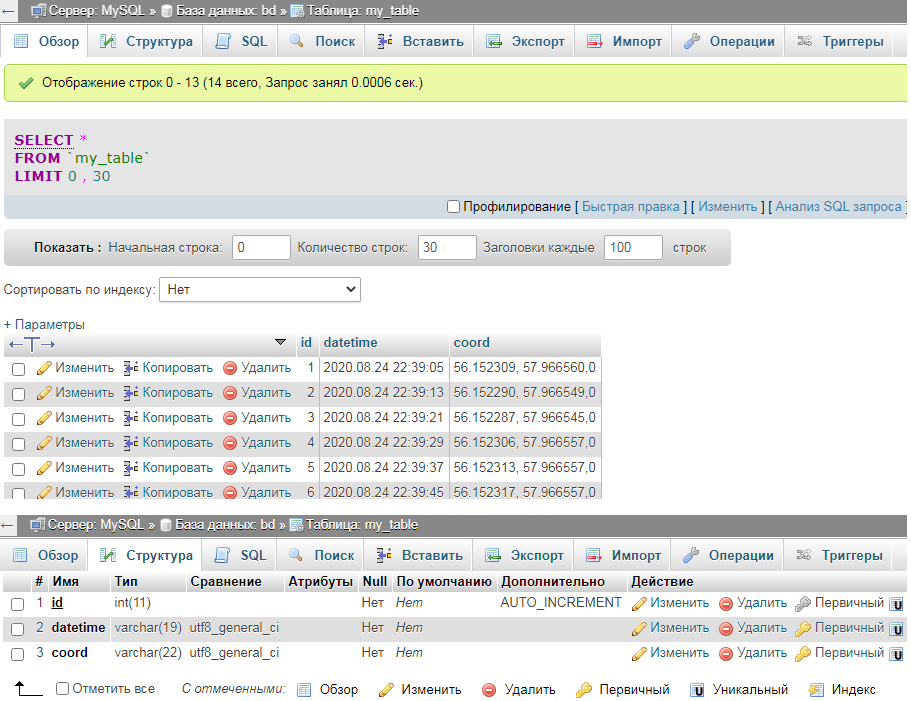Click the red delete icon for row 3
Viewport: 911px width, 701px height.
[231, 418]
